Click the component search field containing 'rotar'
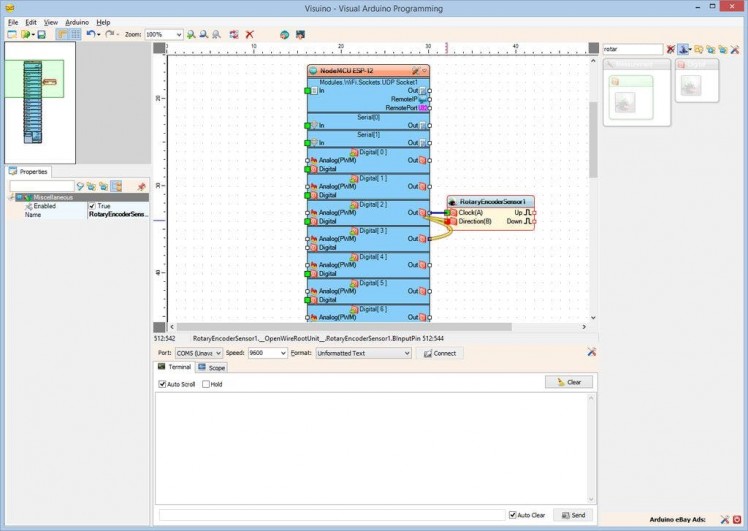The width and height of the screenshot is (748, 531). [632, 49]
